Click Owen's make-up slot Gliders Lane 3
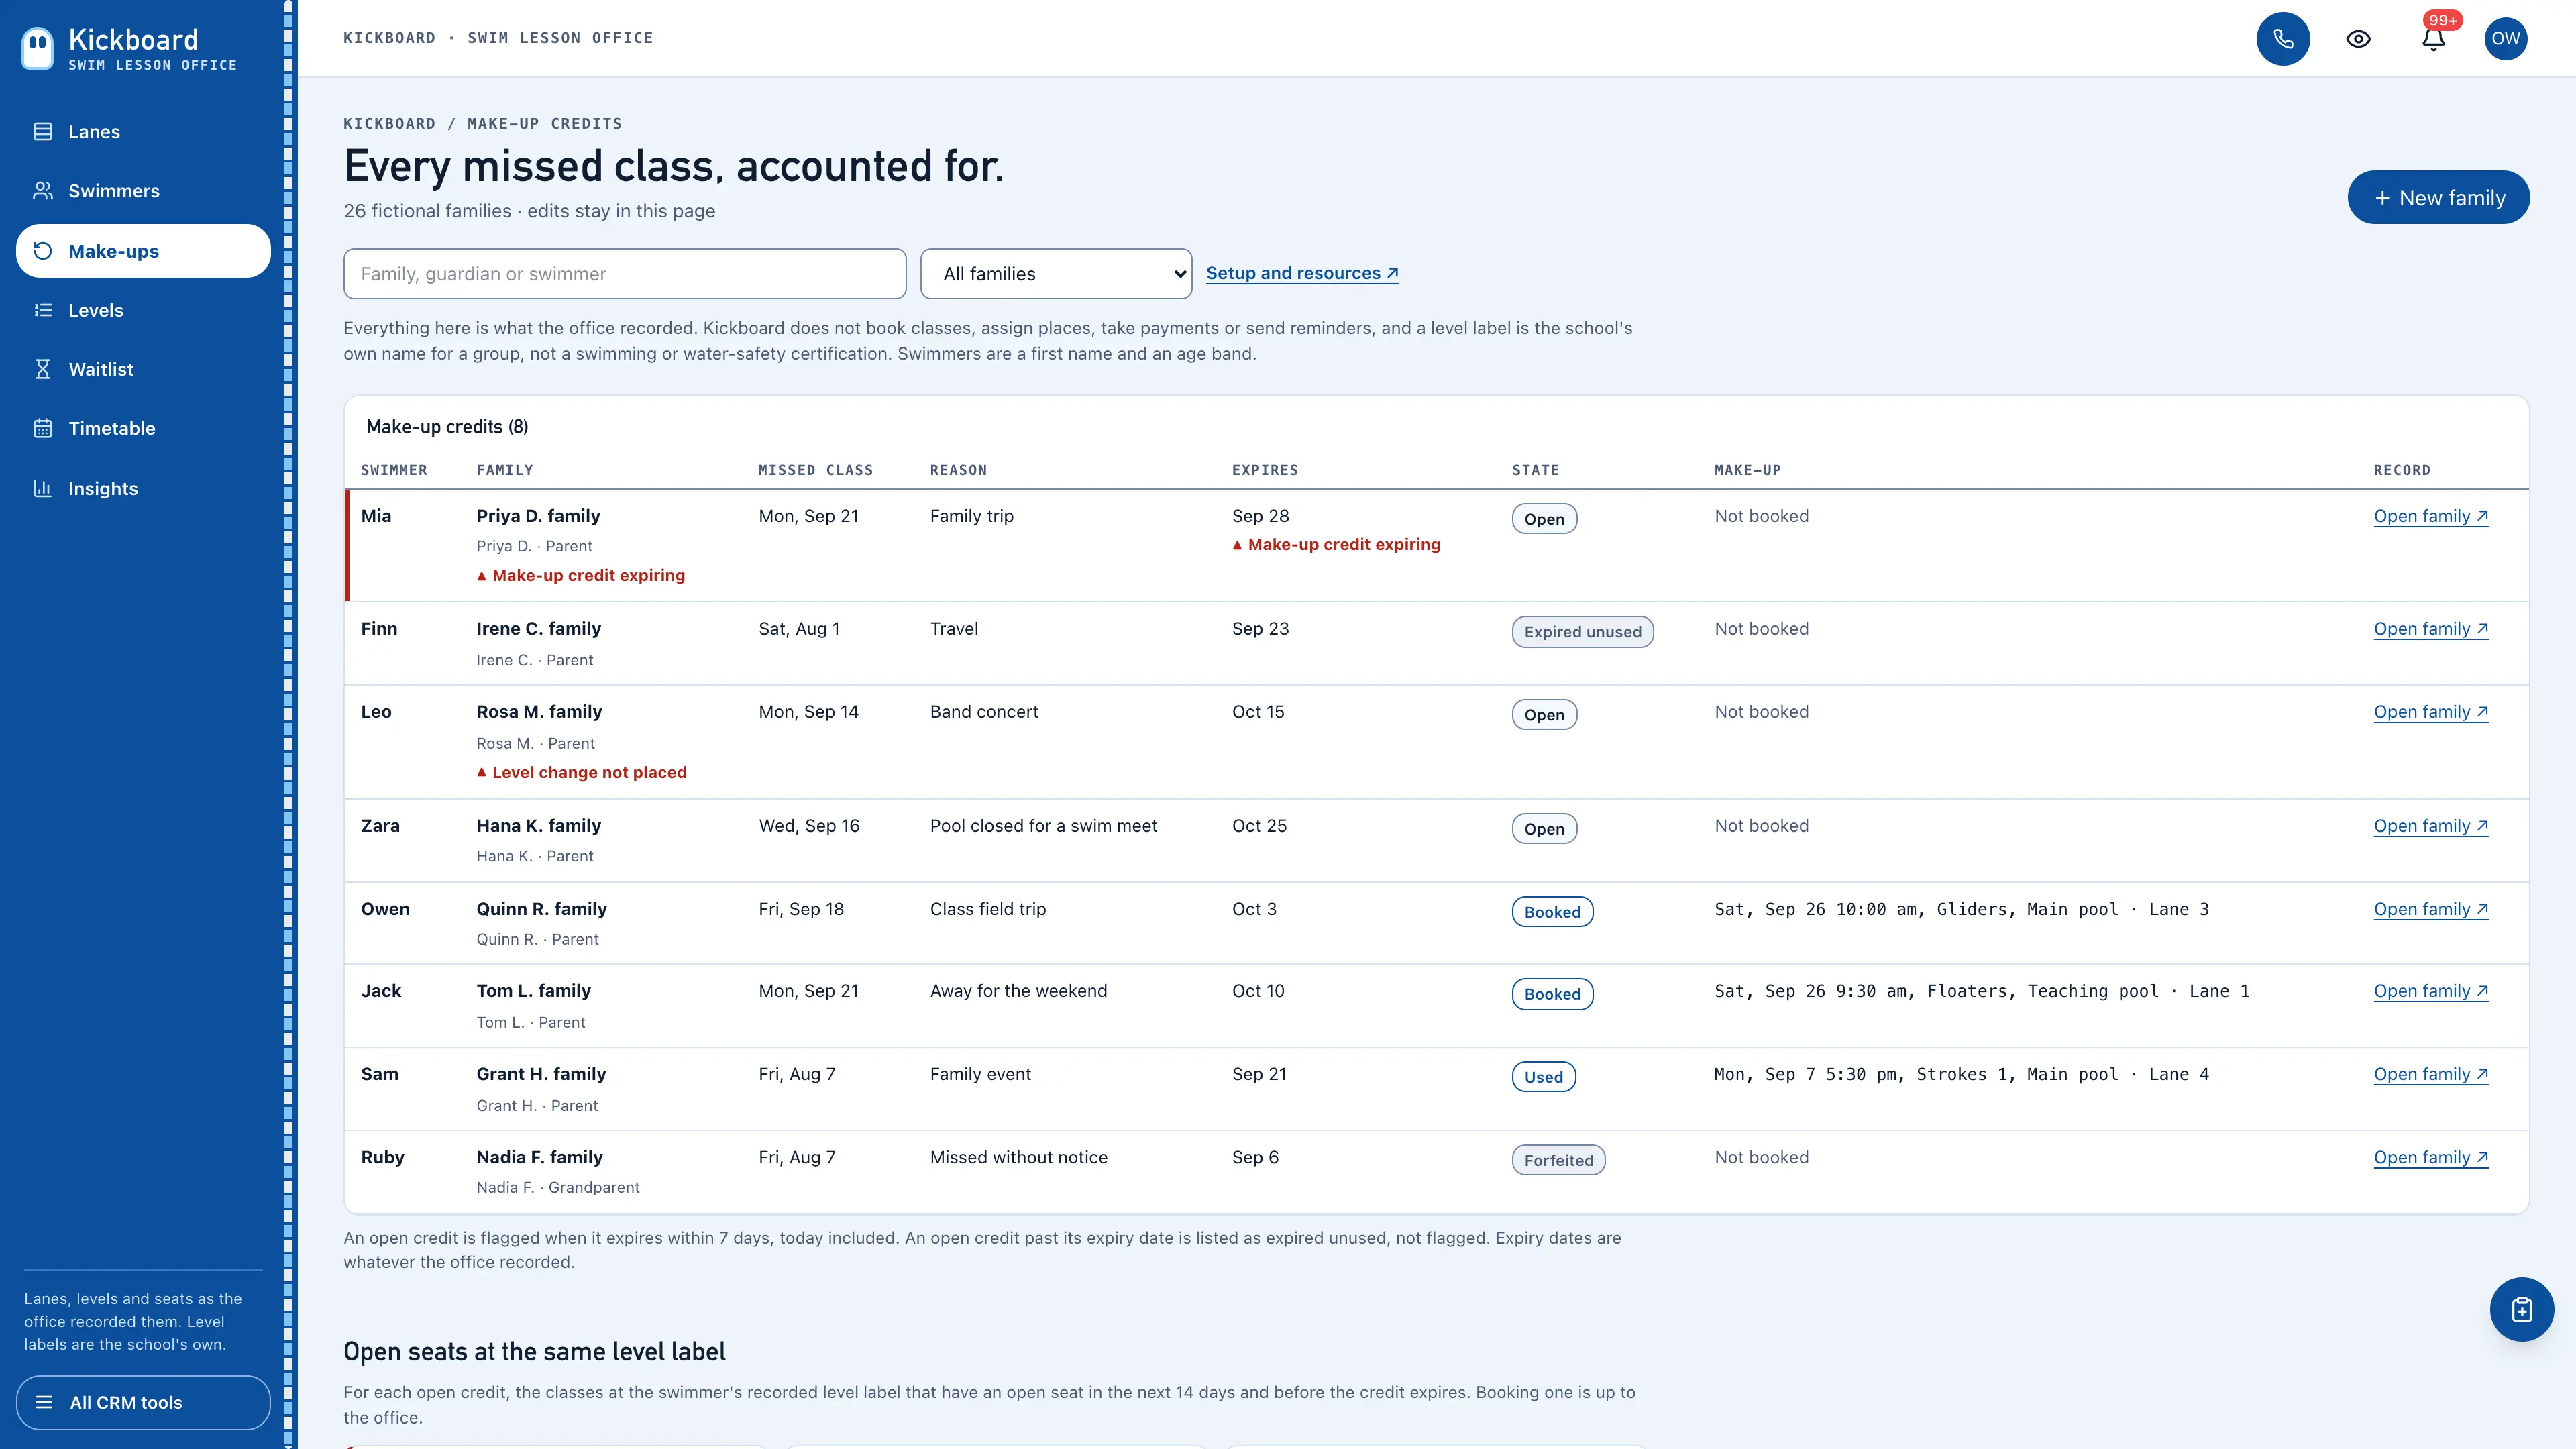 pos(1961,909)
